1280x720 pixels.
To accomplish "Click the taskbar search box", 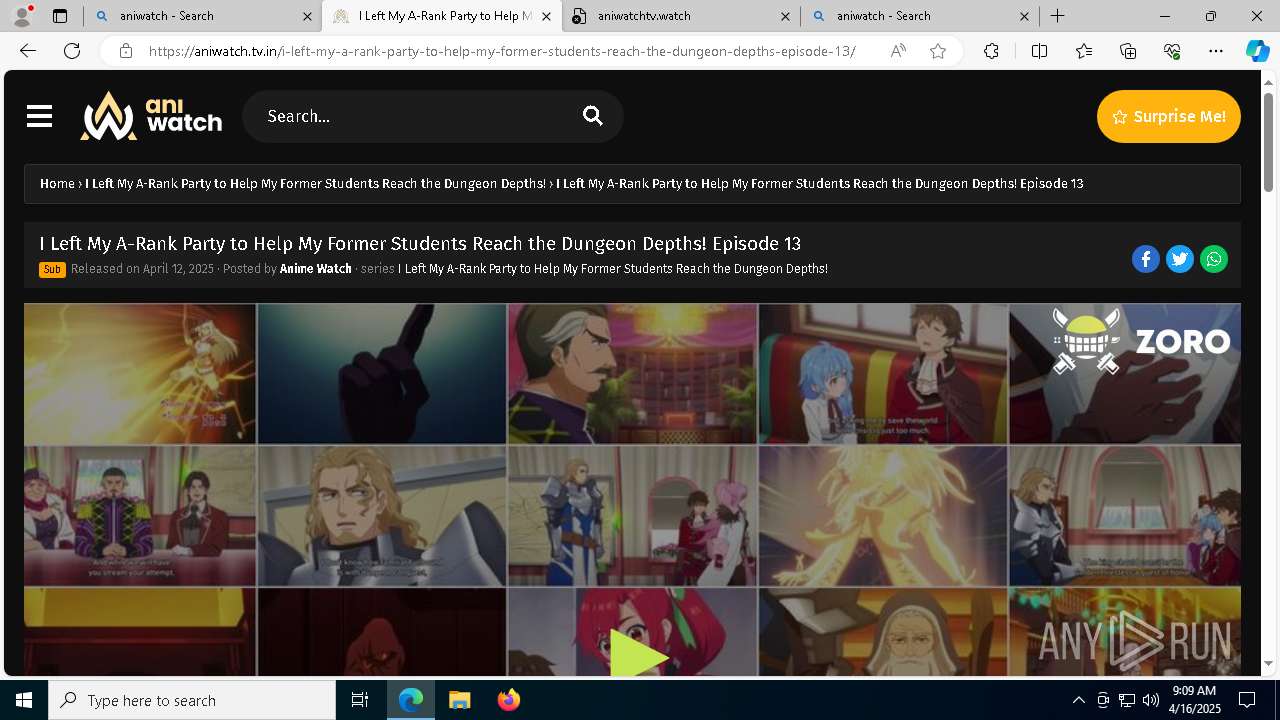I will [192, 700].
